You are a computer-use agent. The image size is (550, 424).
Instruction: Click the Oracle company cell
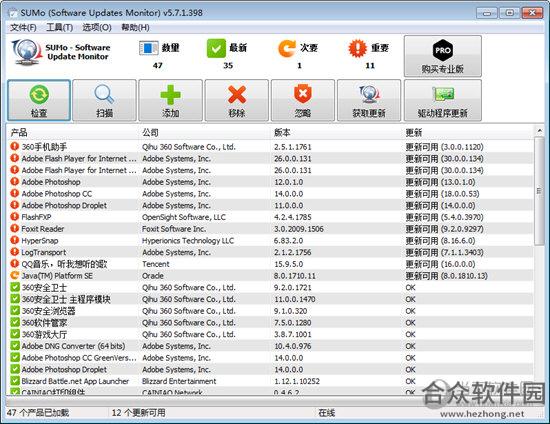[153, 276]
